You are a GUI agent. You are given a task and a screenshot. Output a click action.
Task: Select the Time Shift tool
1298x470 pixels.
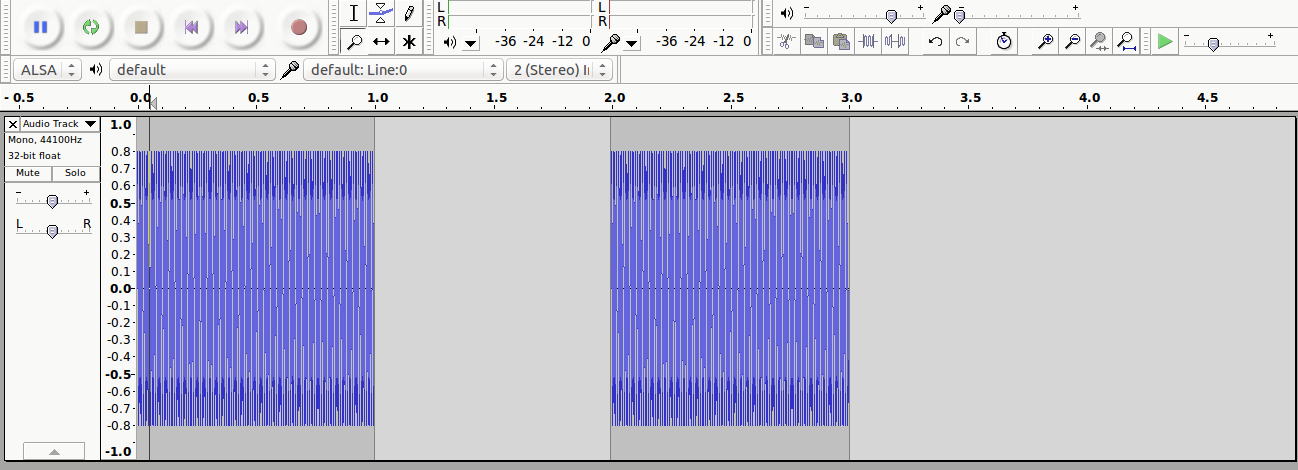(x=381, y=42)
